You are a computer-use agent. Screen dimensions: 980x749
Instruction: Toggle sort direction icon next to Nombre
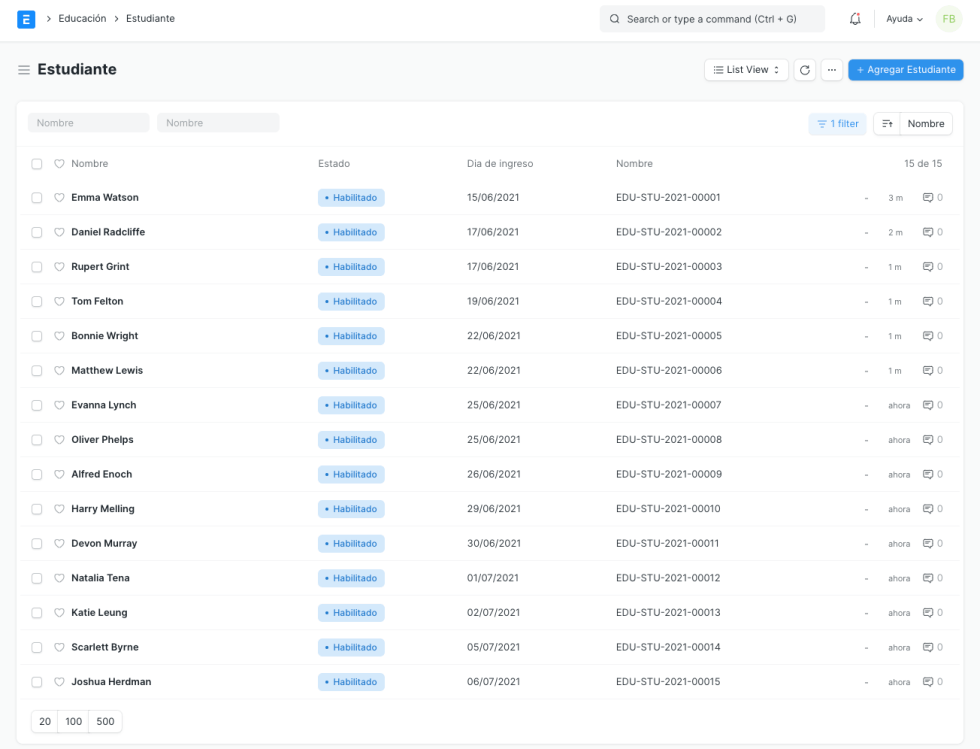click(x=887, y=124)
